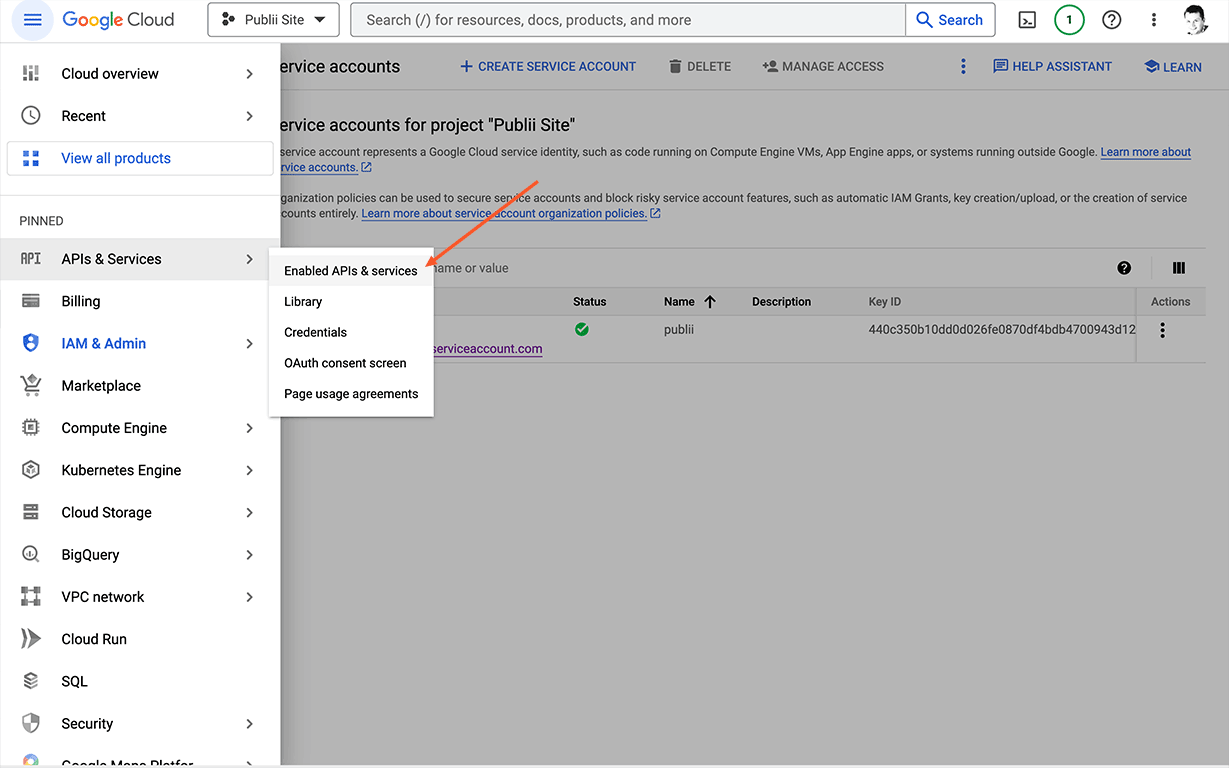This screenshot has width=1229, height=768.
Task: Open the help question mark icon
Action: point(1111,20)
